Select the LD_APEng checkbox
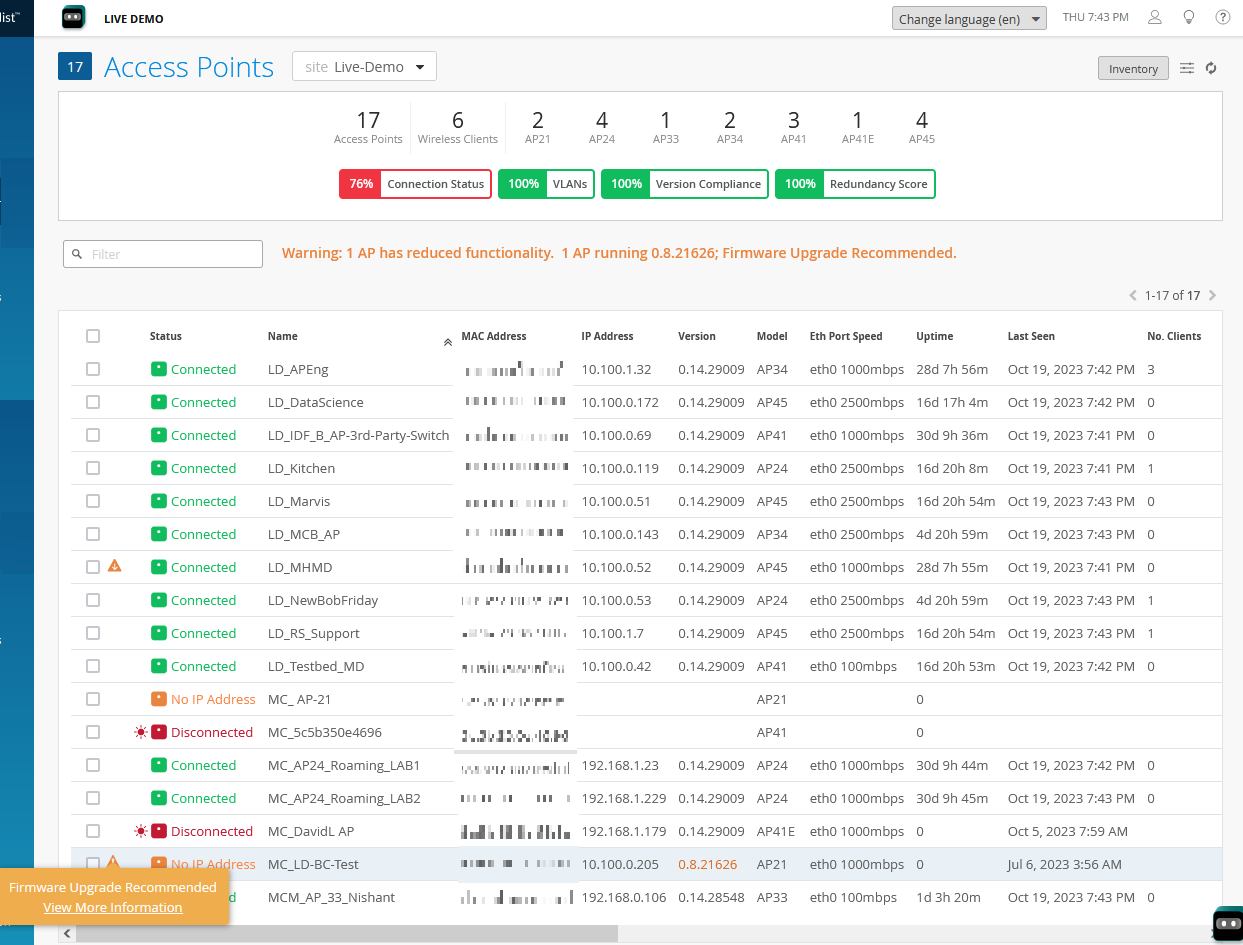This screenshot has height=945, width=1243. click(93, 369)
